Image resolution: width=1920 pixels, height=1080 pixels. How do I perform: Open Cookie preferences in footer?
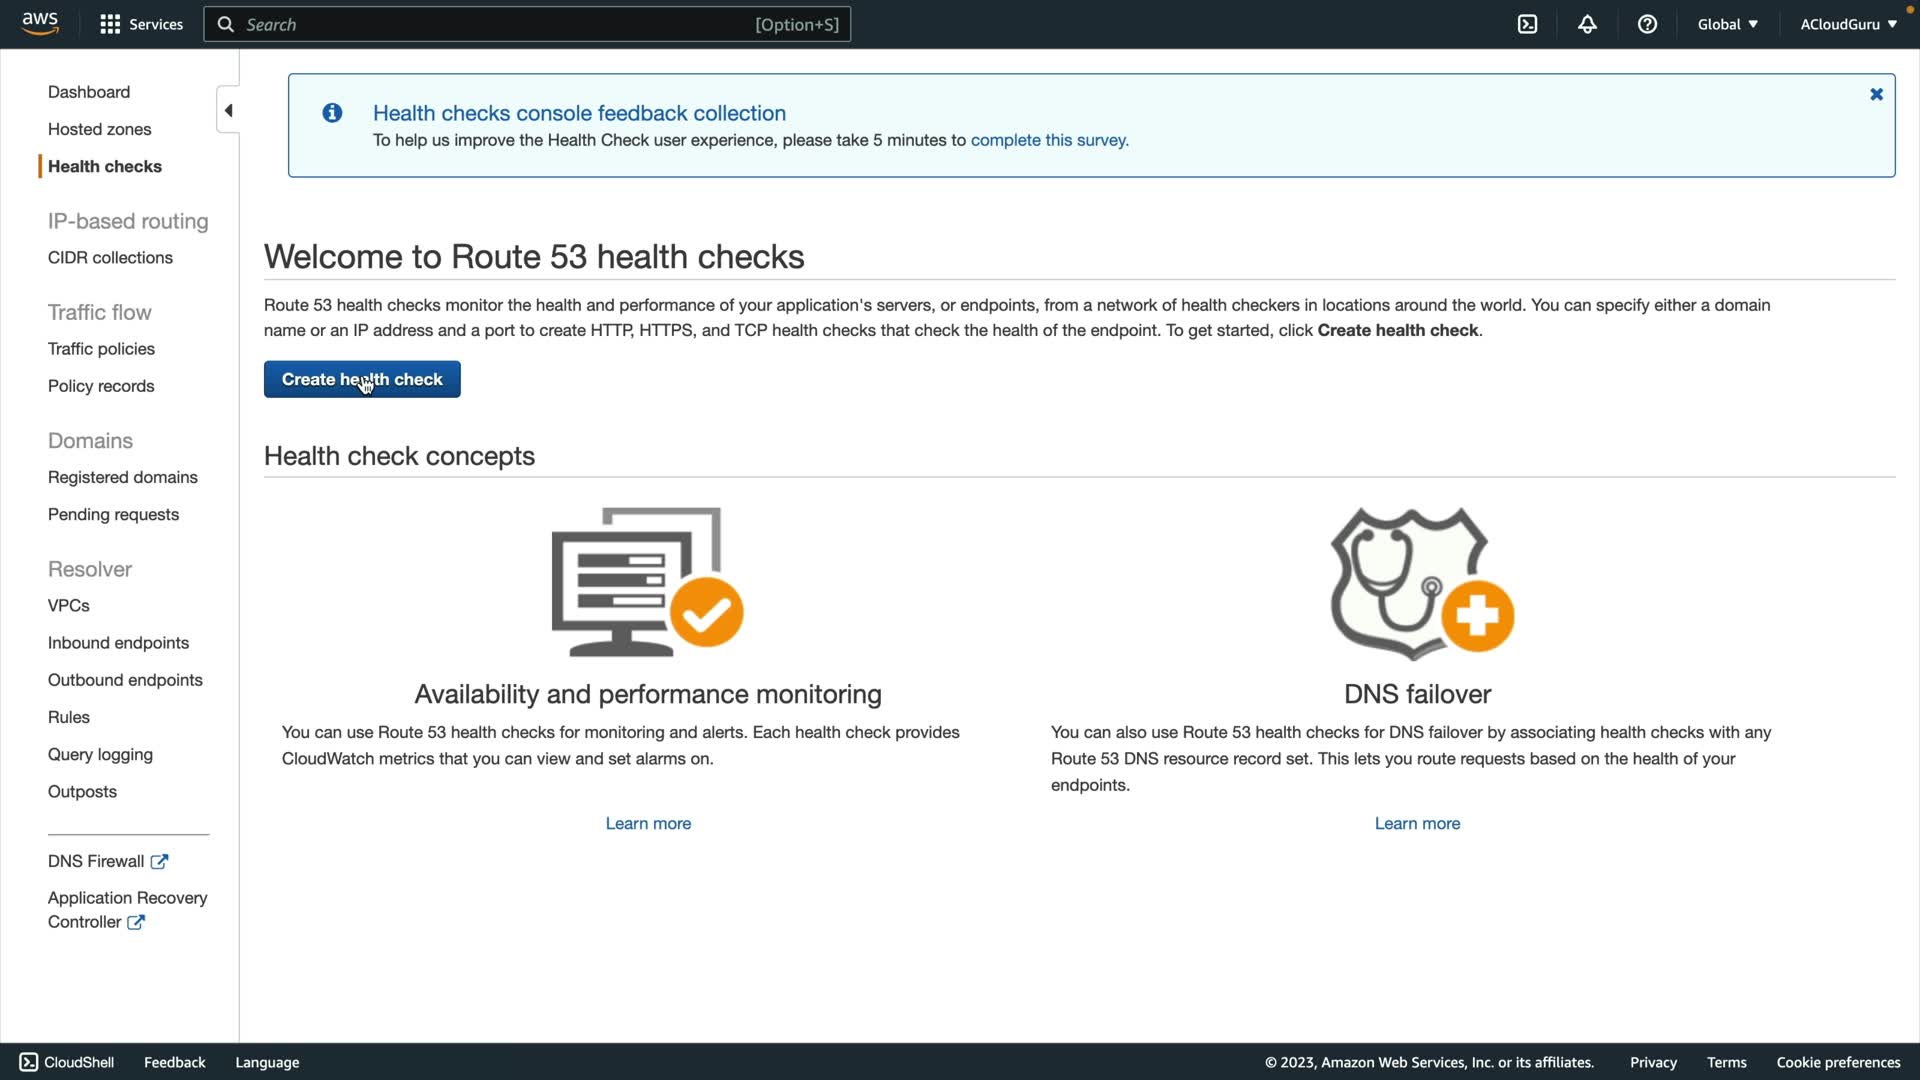1838,1062
